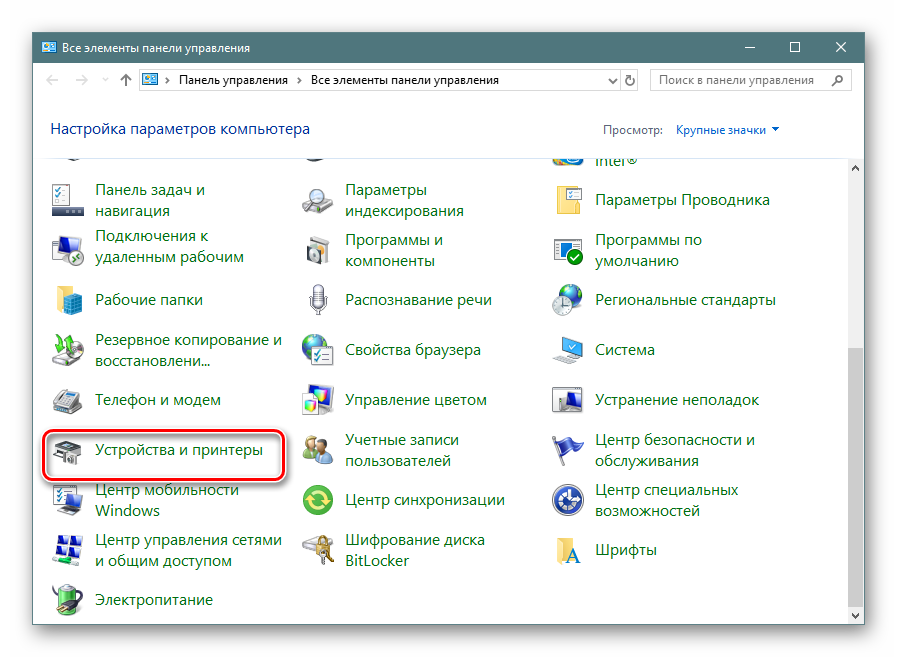Click the Распознавание речи microphone icon

coord(319,300)
